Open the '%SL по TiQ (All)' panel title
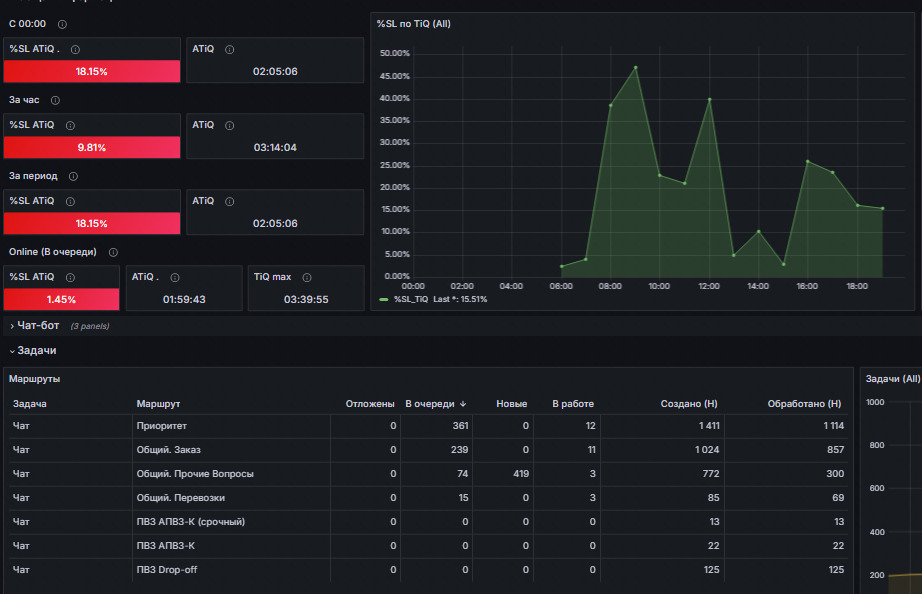Screen dimensions: 922x594 point(413,24)
